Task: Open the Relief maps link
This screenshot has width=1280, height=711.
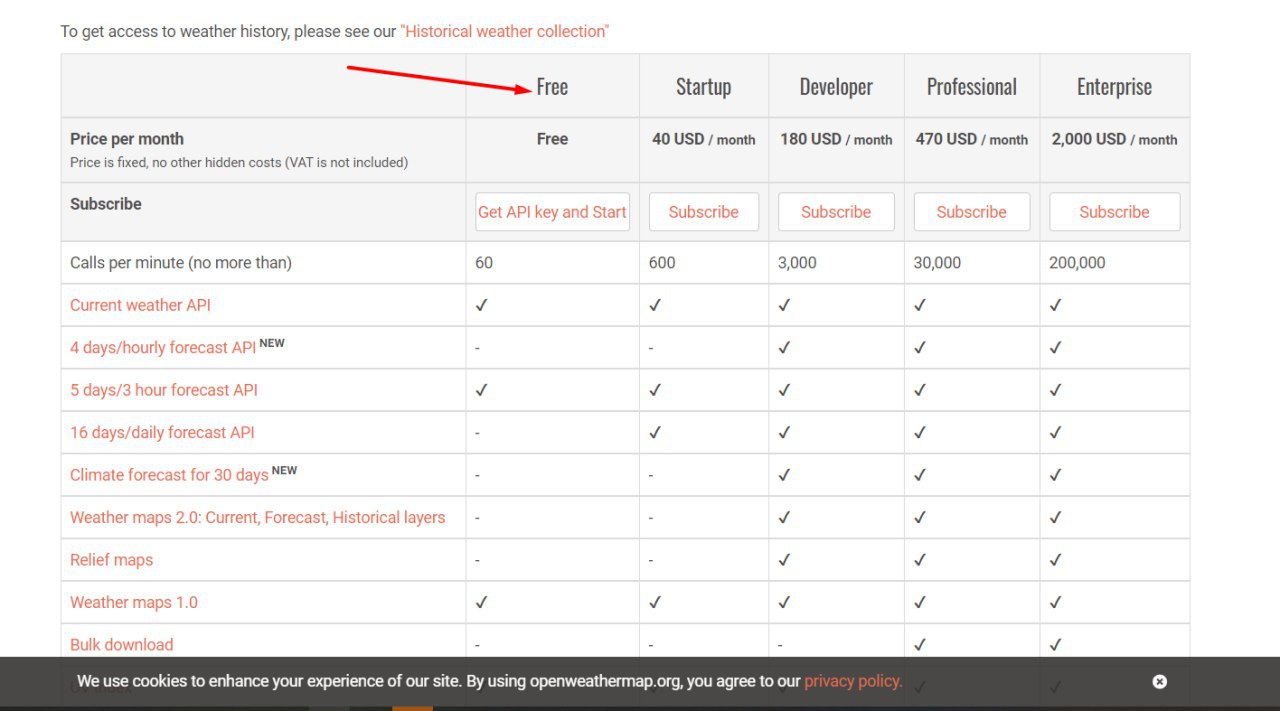Action: 111,560
